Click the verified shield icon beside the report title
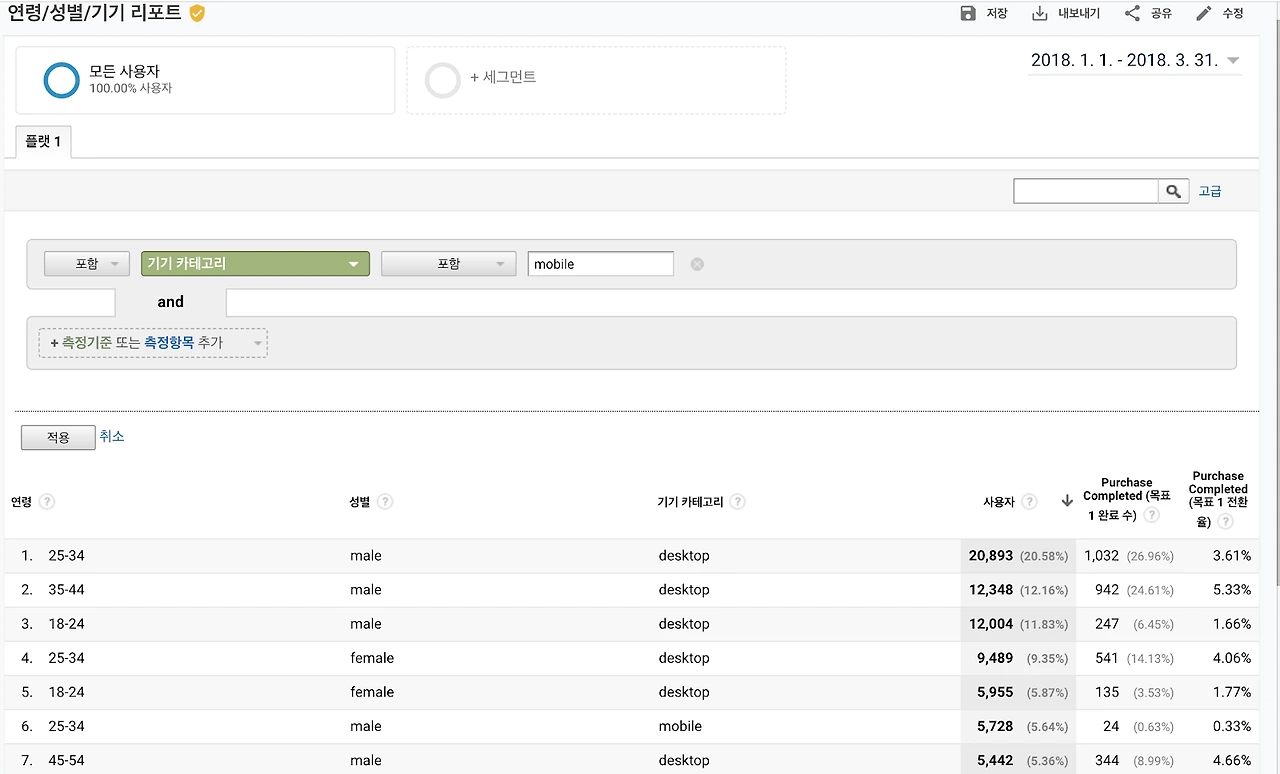 pos(197,14)
